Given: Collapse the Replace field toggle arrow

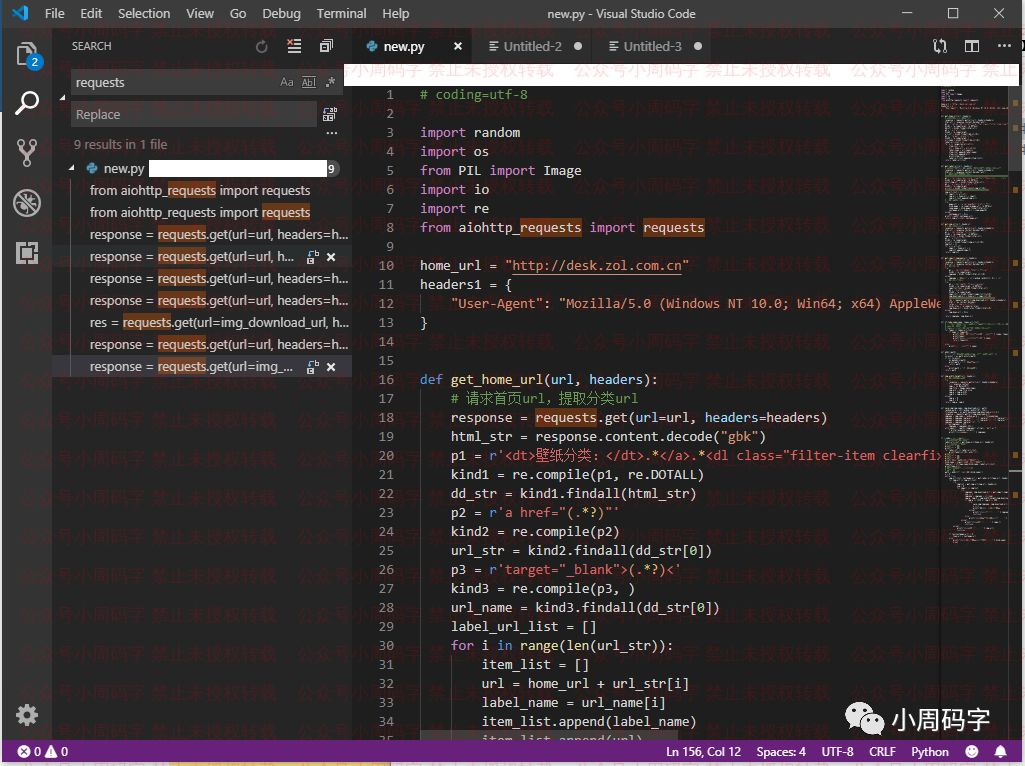Looking at the screenshot, I should tap(62, 98).
